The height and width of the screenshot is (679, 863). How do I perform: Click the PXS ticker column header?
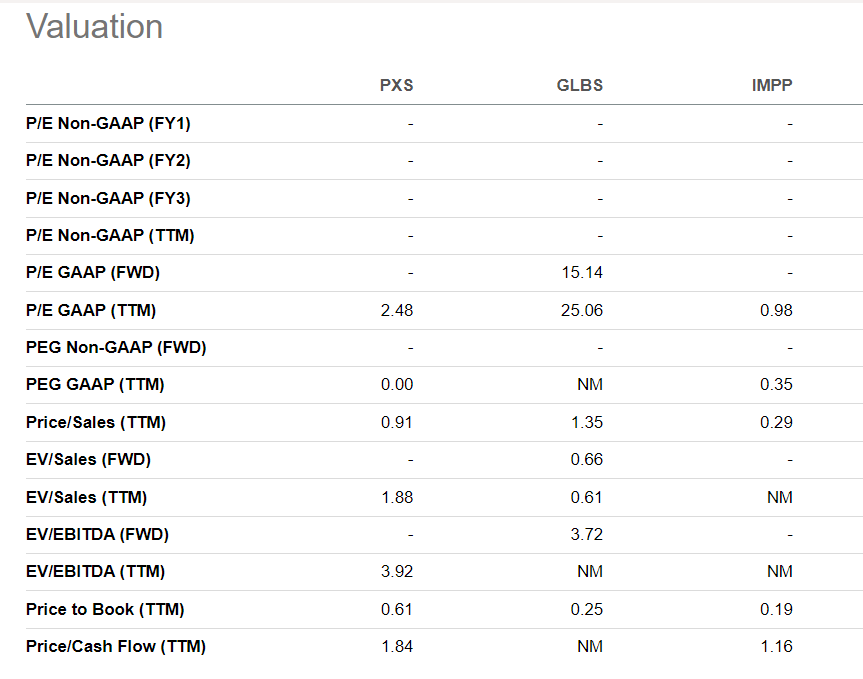[x=396, y=85]
